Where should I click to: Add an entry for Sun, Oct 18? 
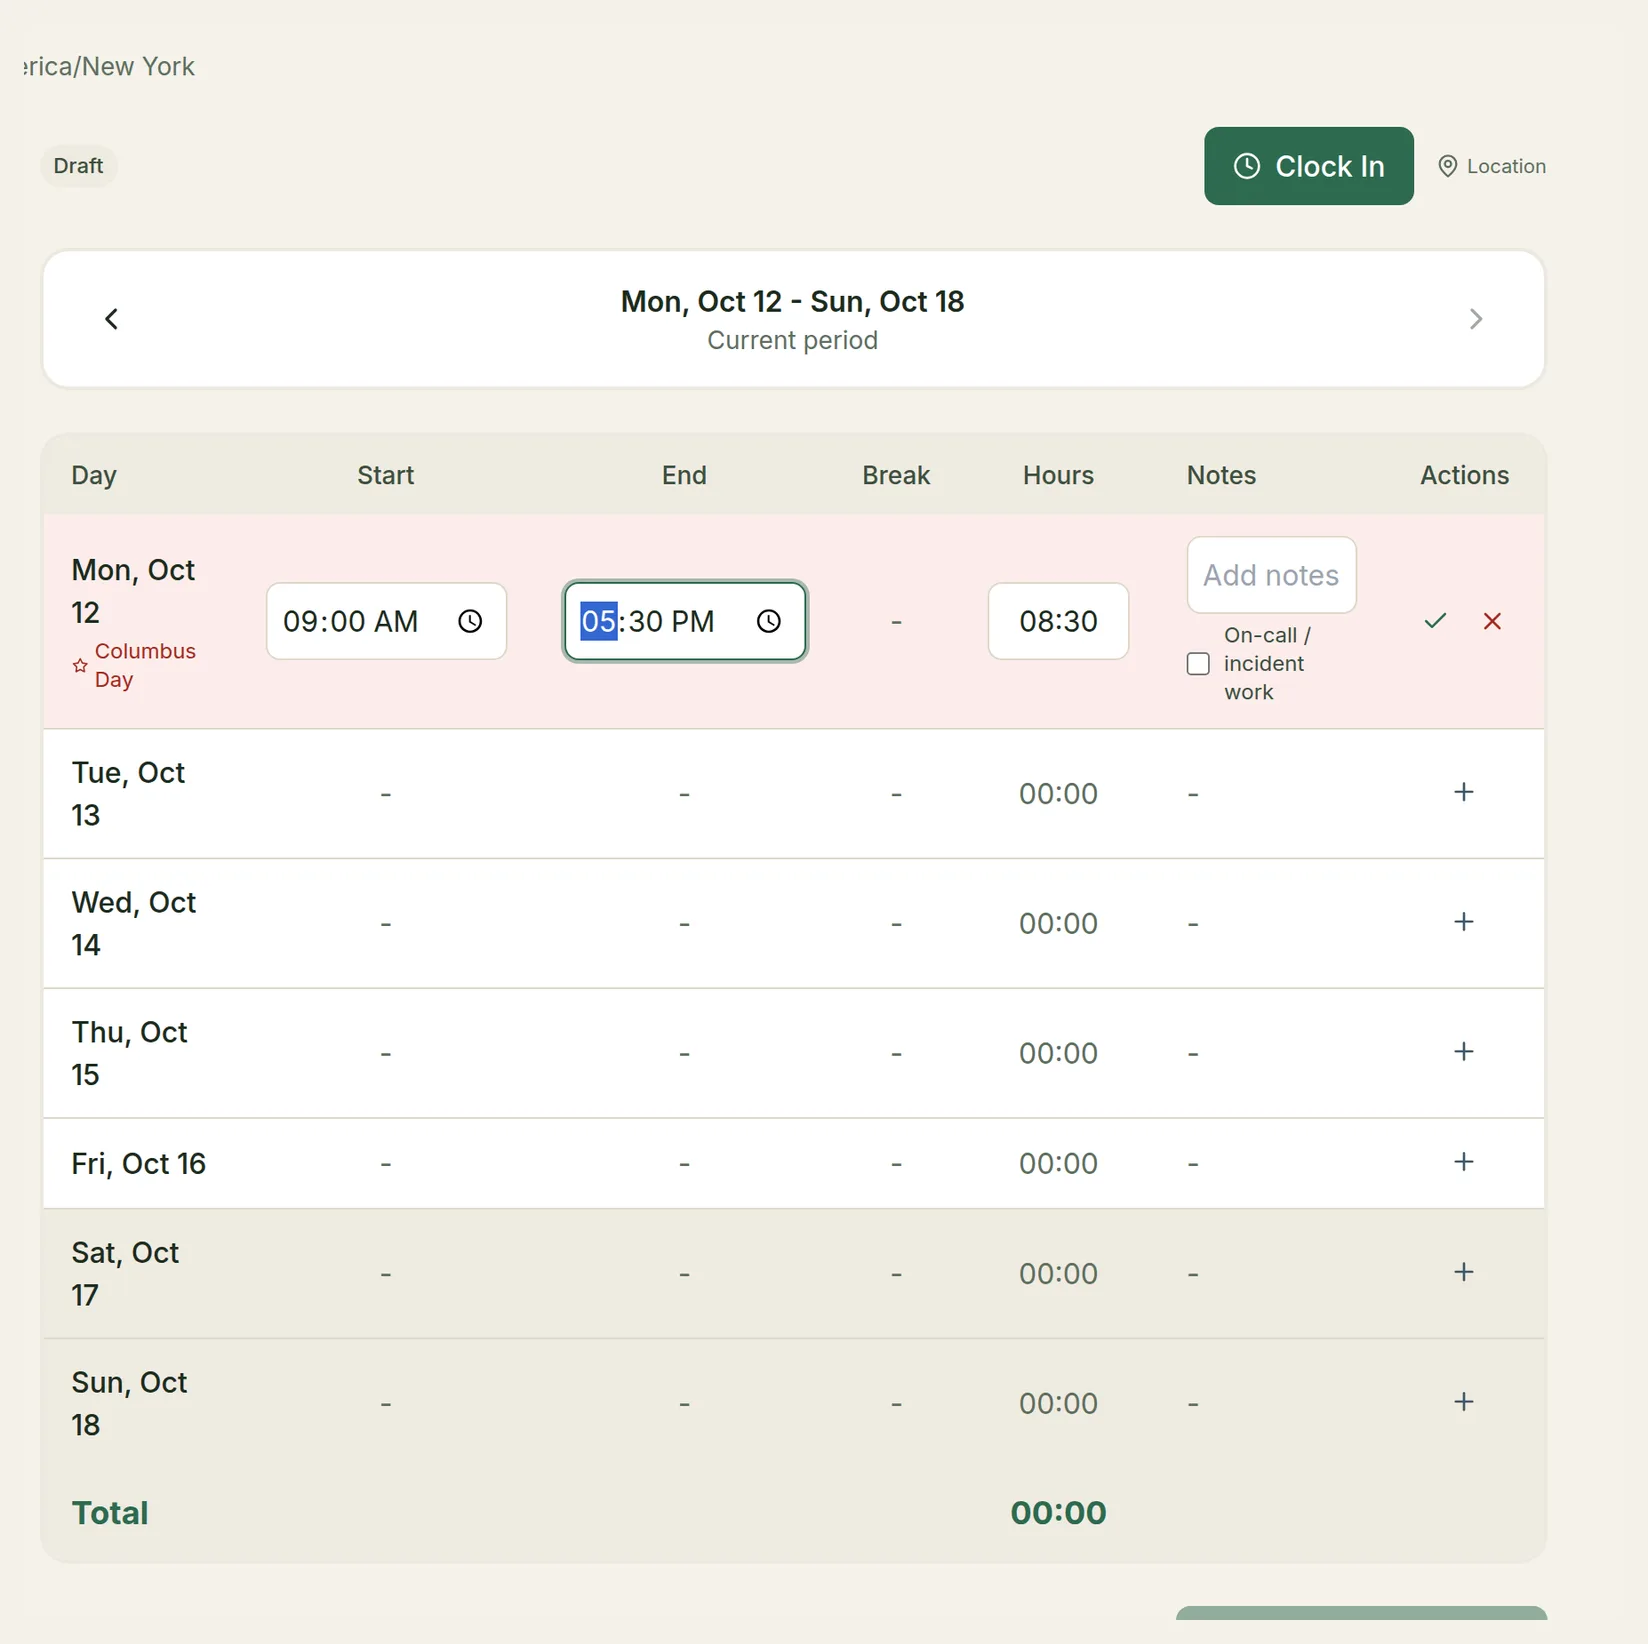coord(1463,1402)
